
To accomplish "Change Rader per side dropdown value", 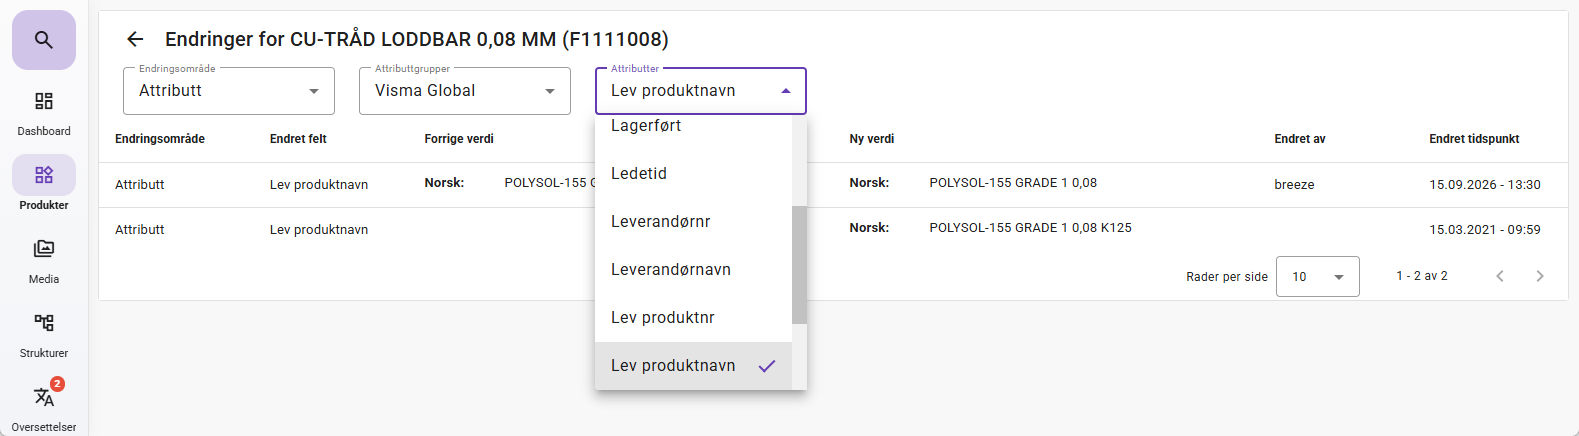I will pyautogui.click(x=1318, y=277).
